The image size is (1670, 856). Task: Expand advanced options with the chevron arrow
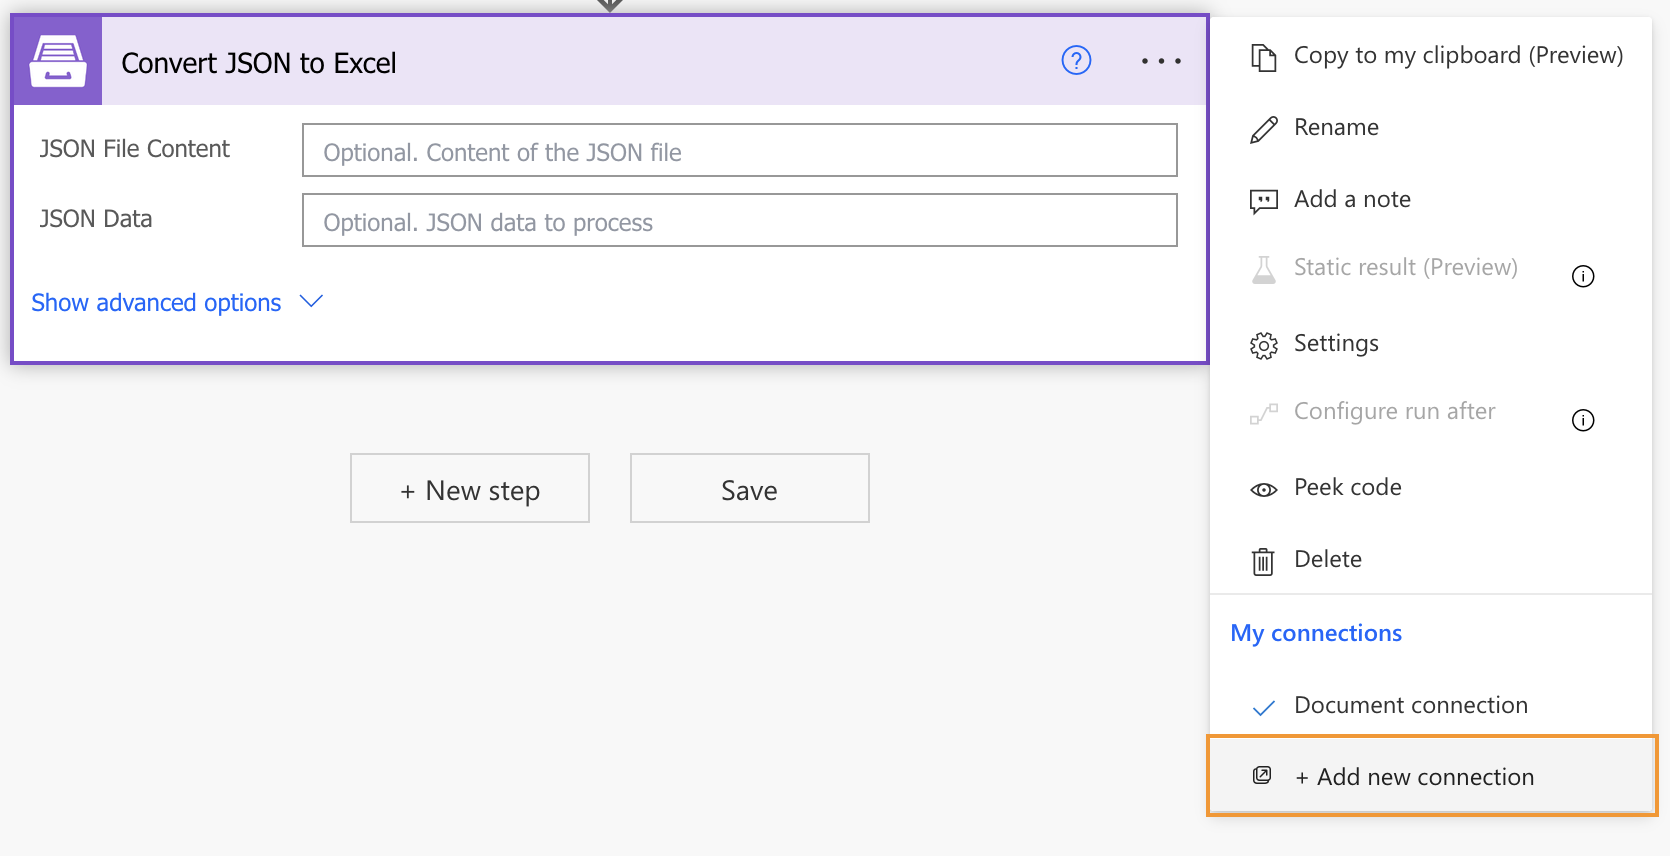311,301
